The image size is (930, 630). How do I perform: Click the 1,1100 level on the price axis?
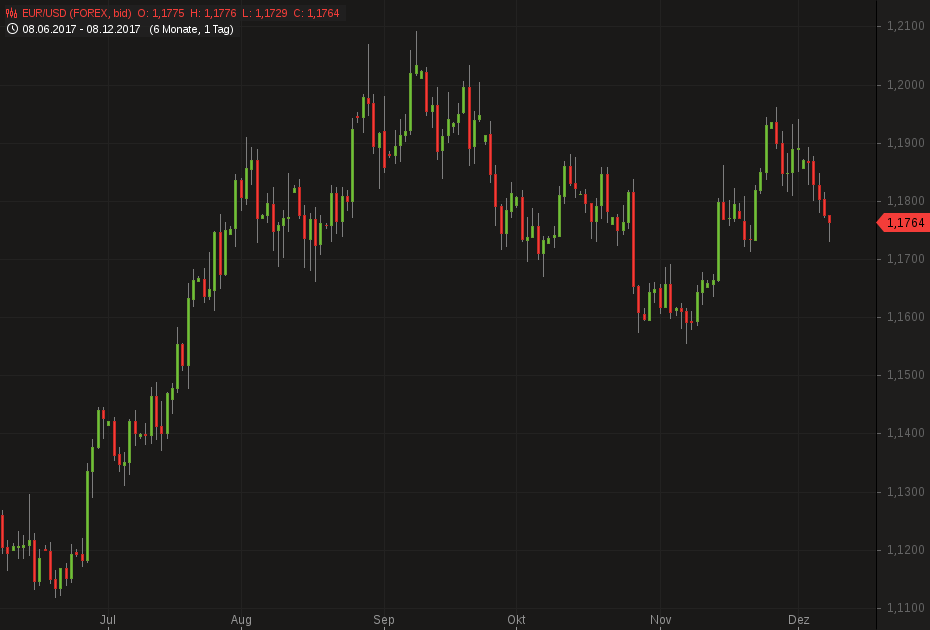click(x=905, y=608)
